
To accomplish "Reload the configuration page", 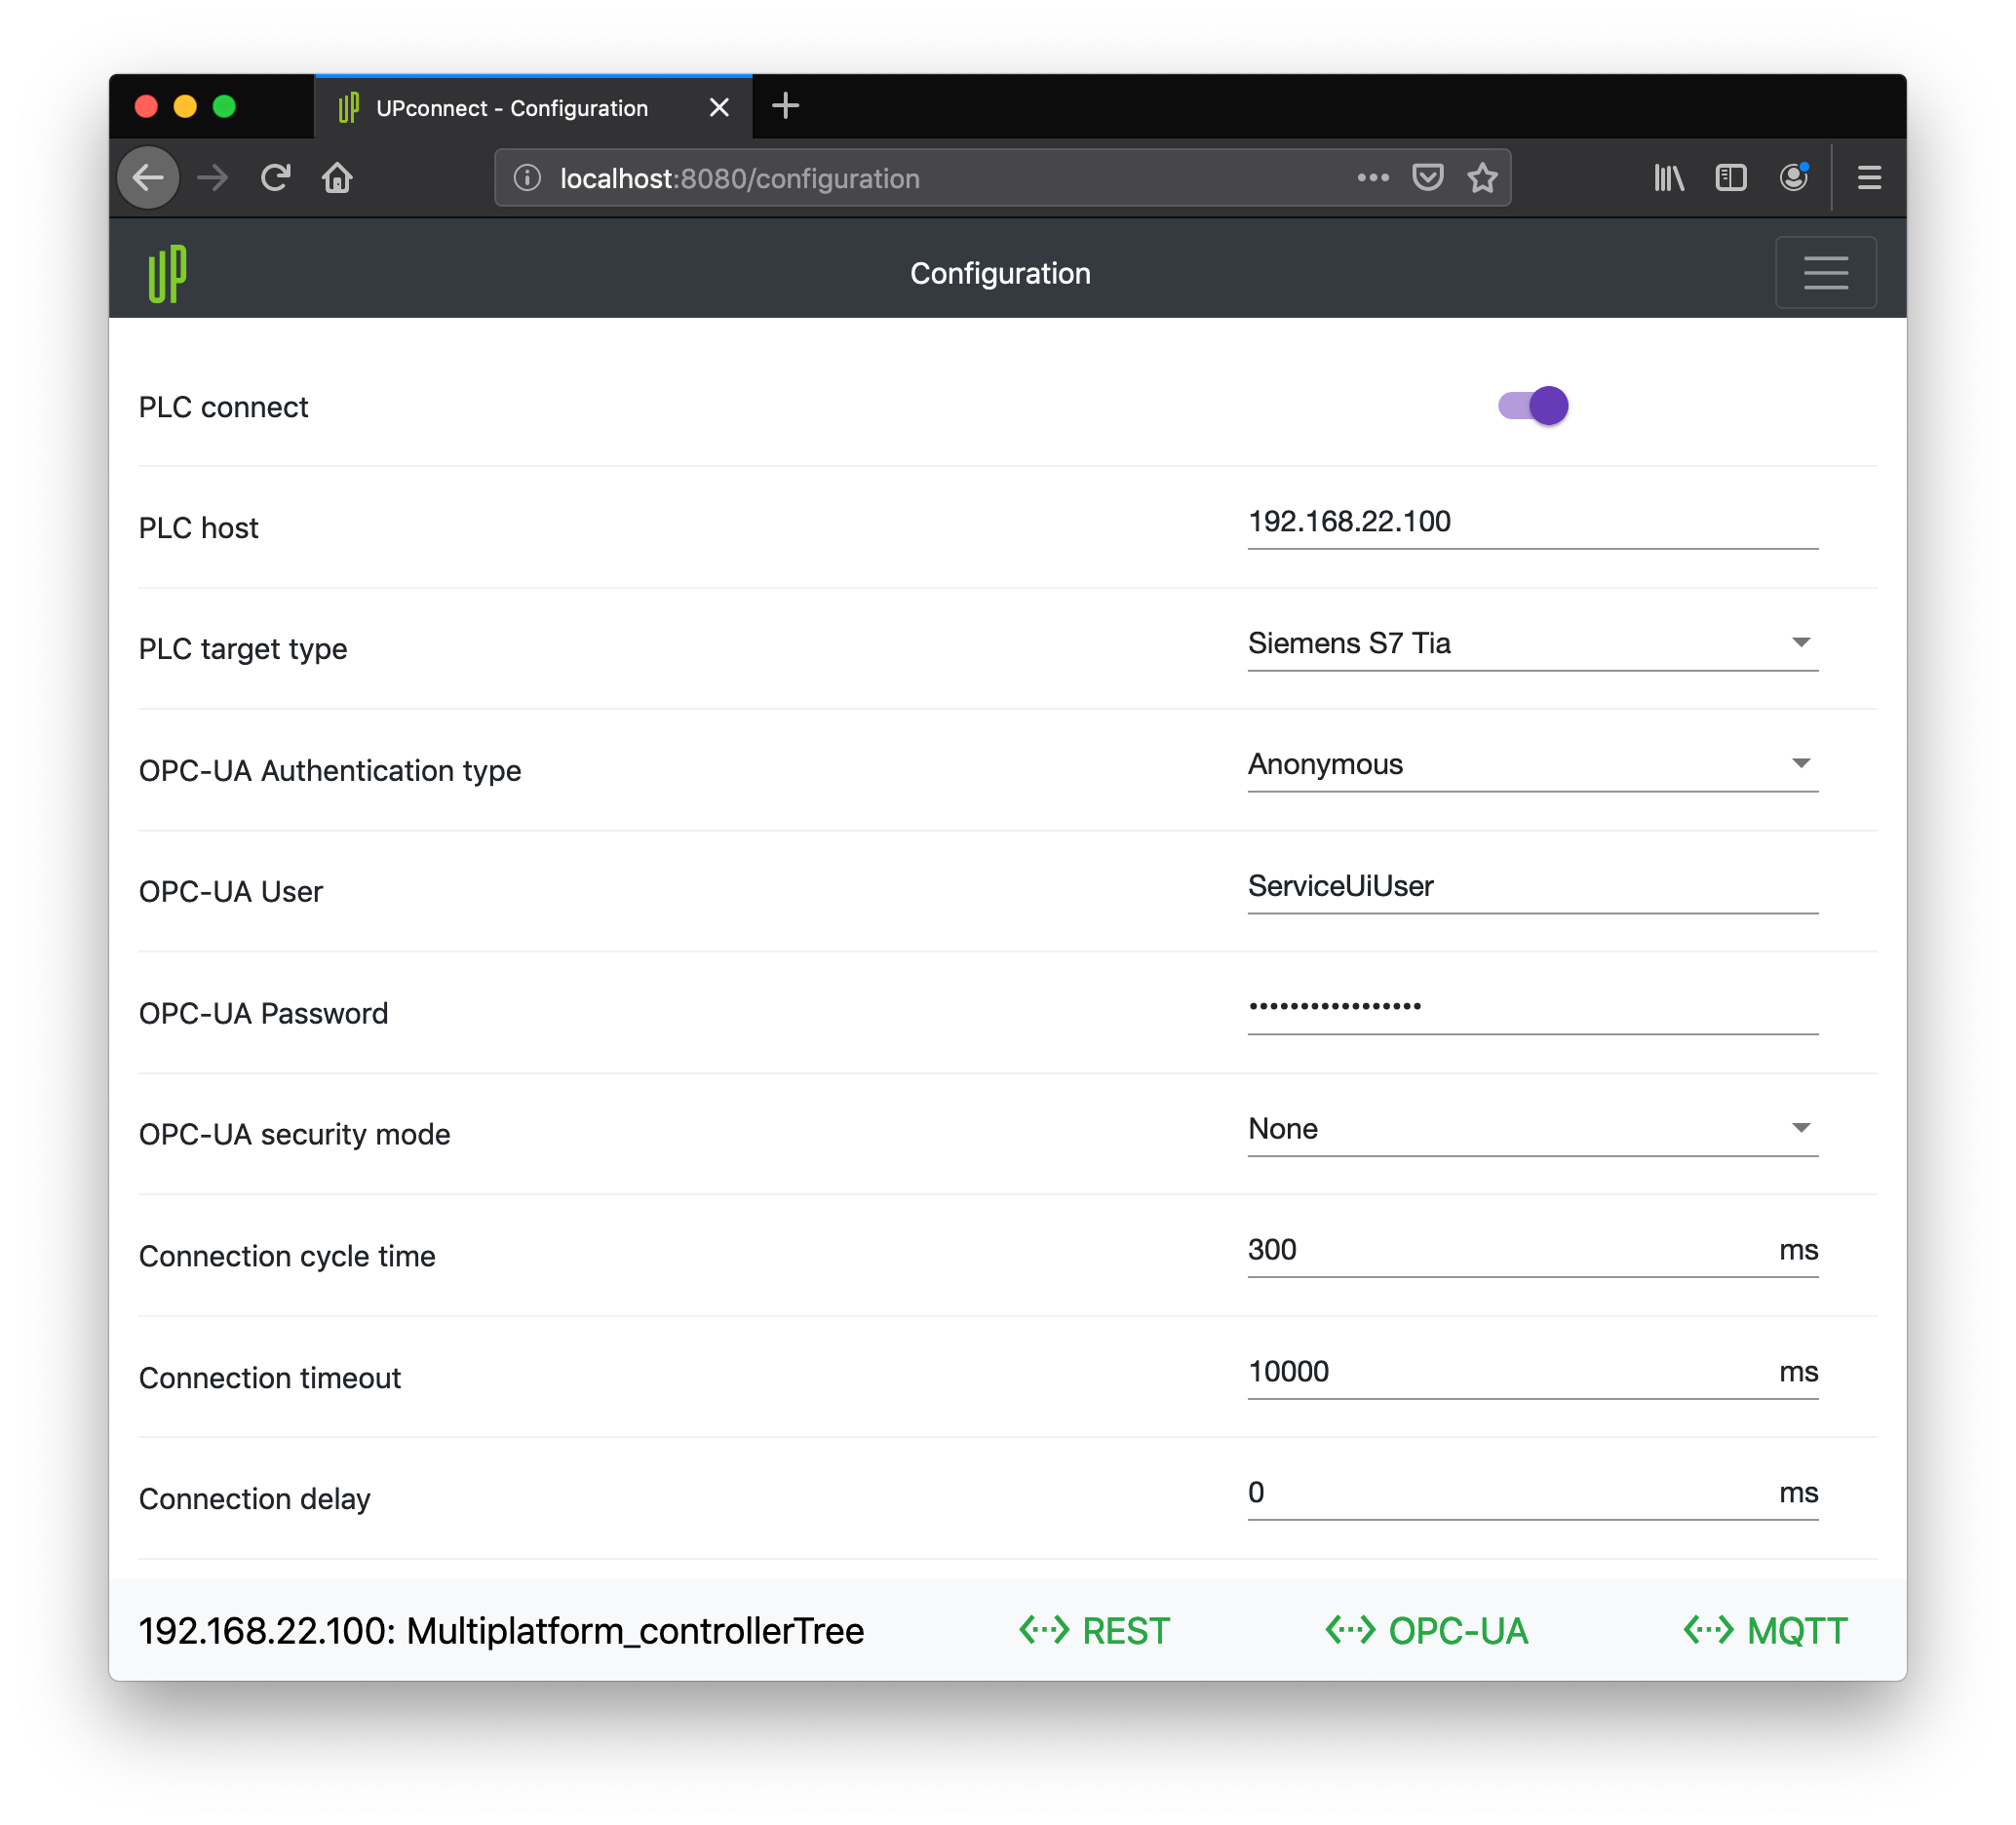I will pos(275,178).
